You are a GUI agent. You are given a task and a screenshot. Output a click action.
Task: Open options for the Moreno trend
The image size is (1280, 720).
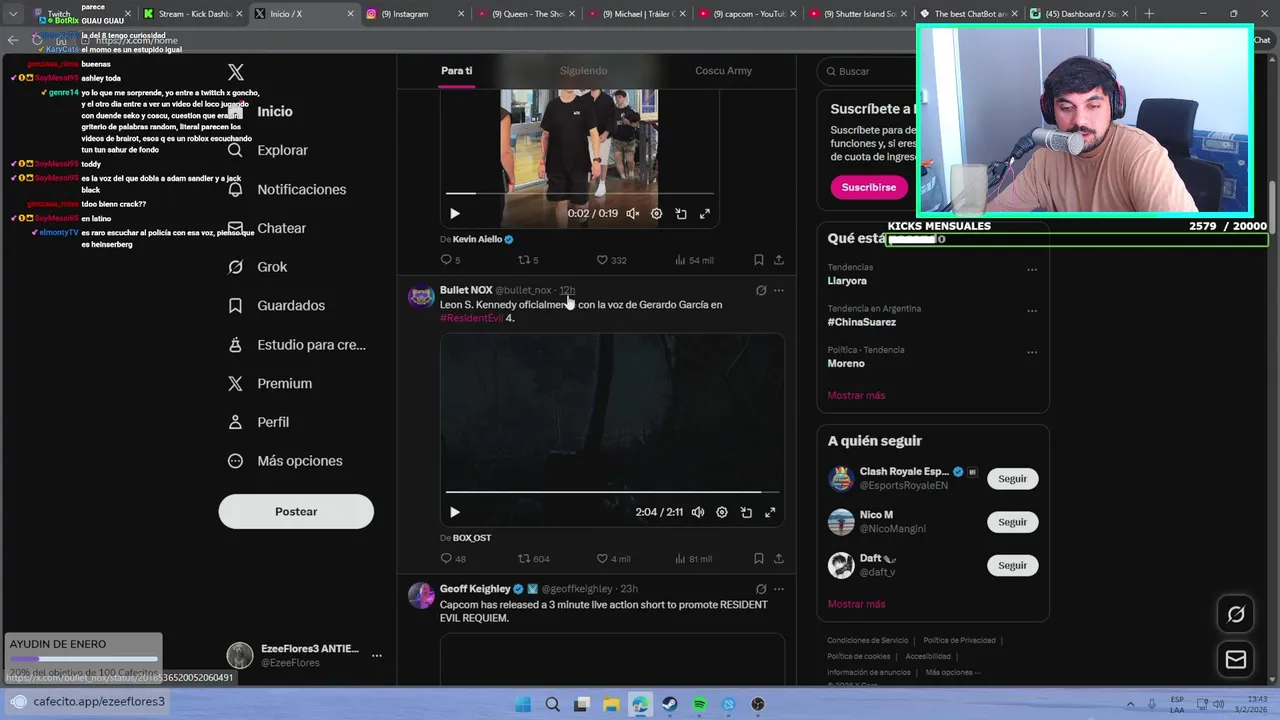tap(1032, 352)
